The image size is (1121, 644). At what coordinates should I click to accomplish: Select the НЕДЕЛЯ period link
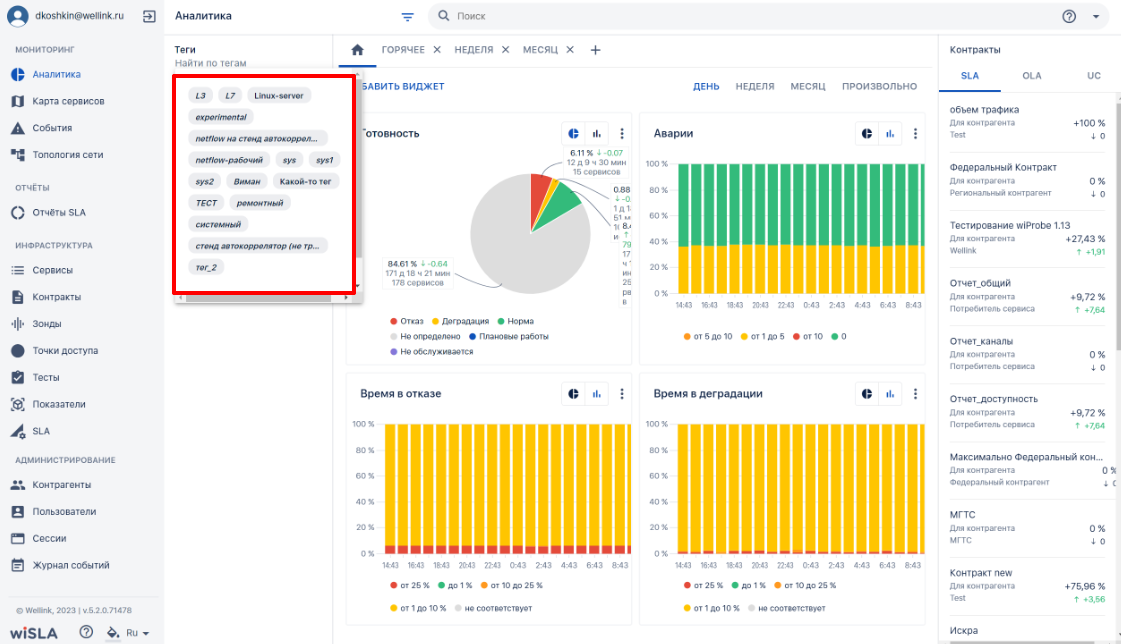click(755, 86)
